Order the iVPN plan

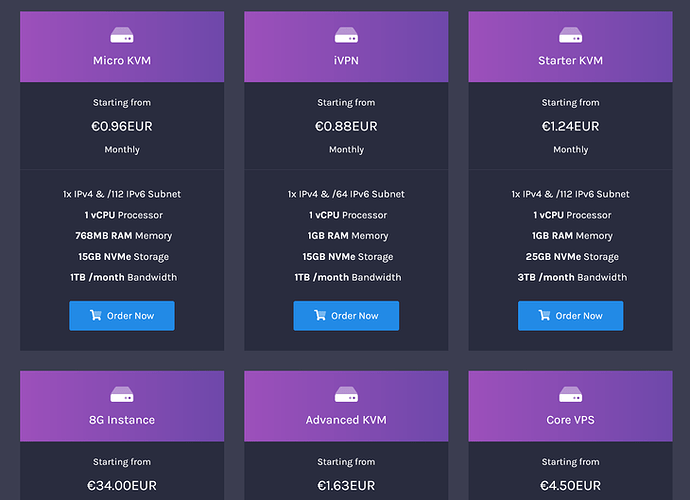(x=346, y=316)
